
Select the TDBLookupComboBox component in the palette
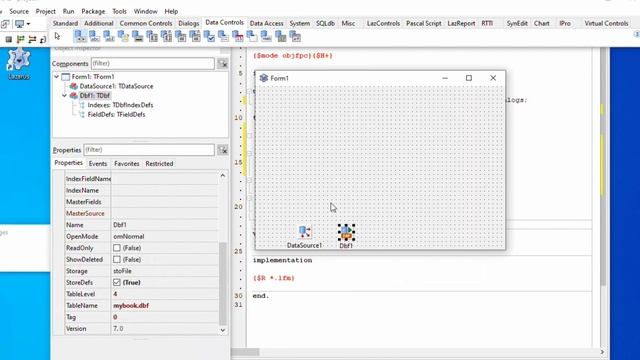click(x=195, y=36)
